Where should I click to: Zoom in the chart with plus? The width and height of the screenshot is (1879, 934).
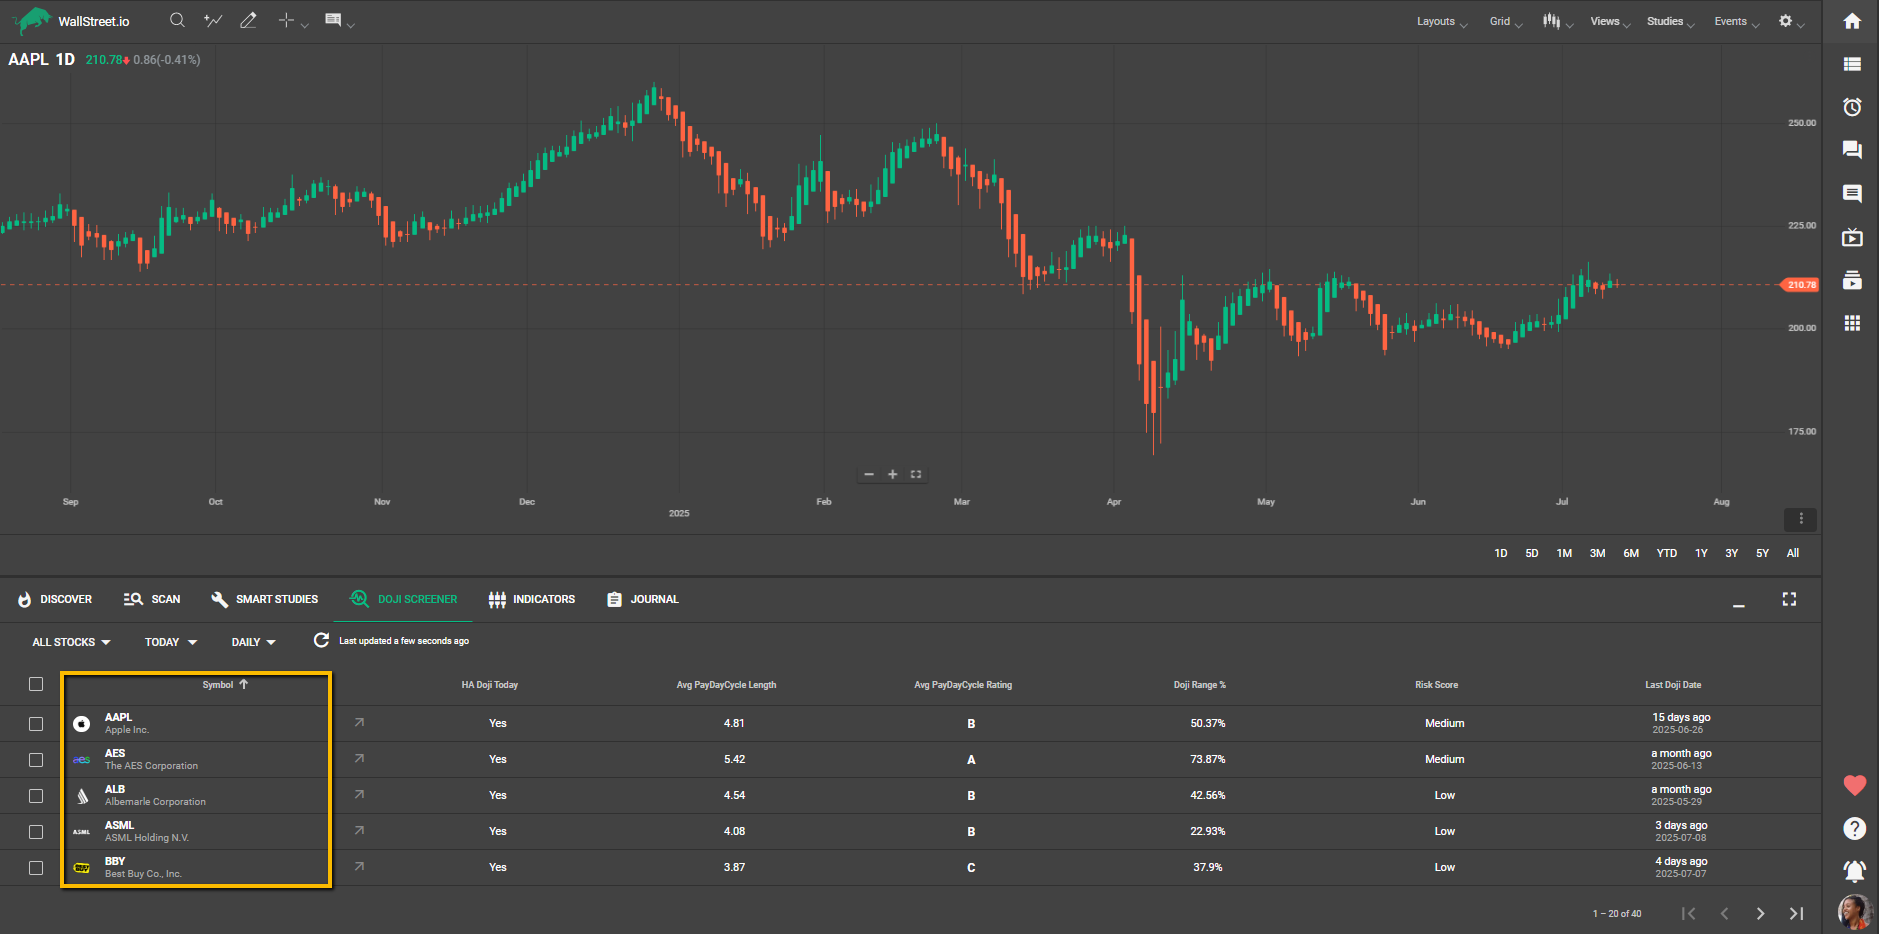[x=892, y=474]
